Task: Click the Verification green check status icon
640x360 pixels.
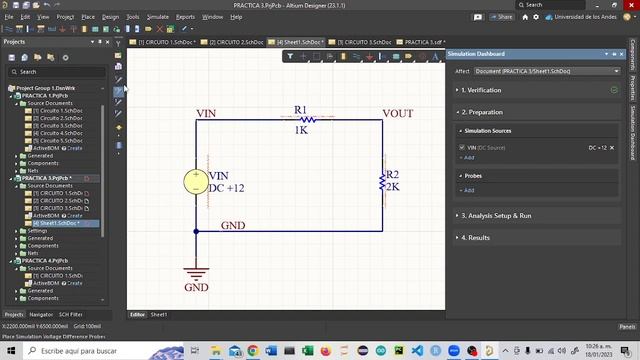Action: pos(614,90)
